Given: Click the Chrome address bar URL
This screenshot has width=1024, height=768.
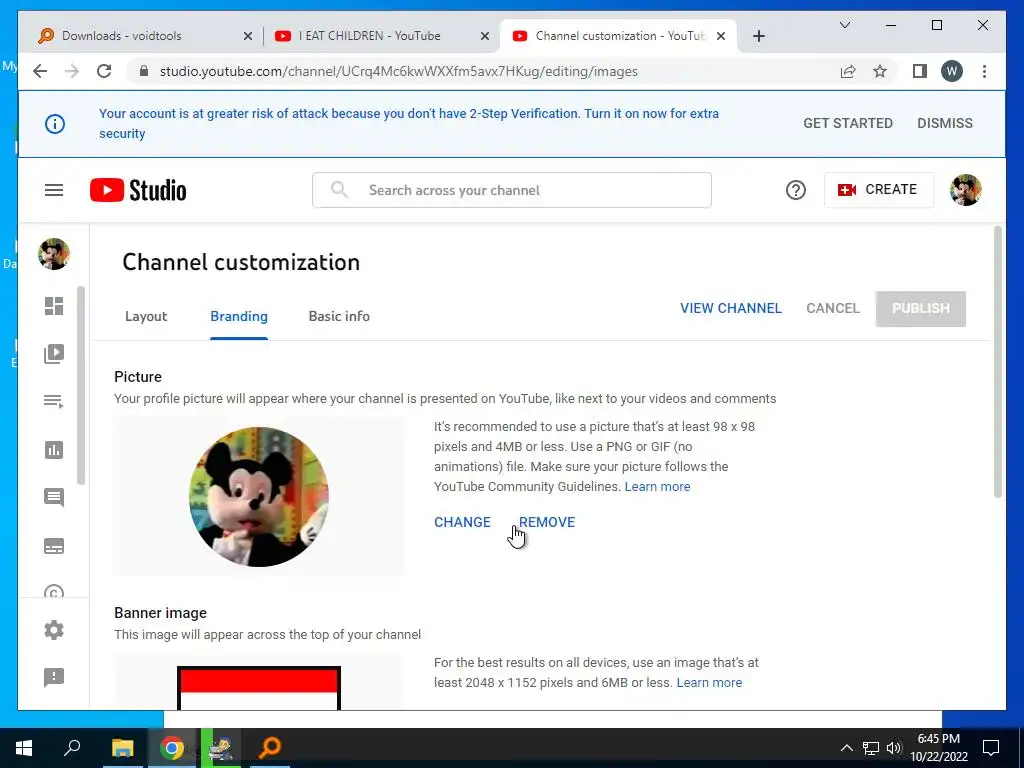Looking at the screenshot, I should coord(398,71).
